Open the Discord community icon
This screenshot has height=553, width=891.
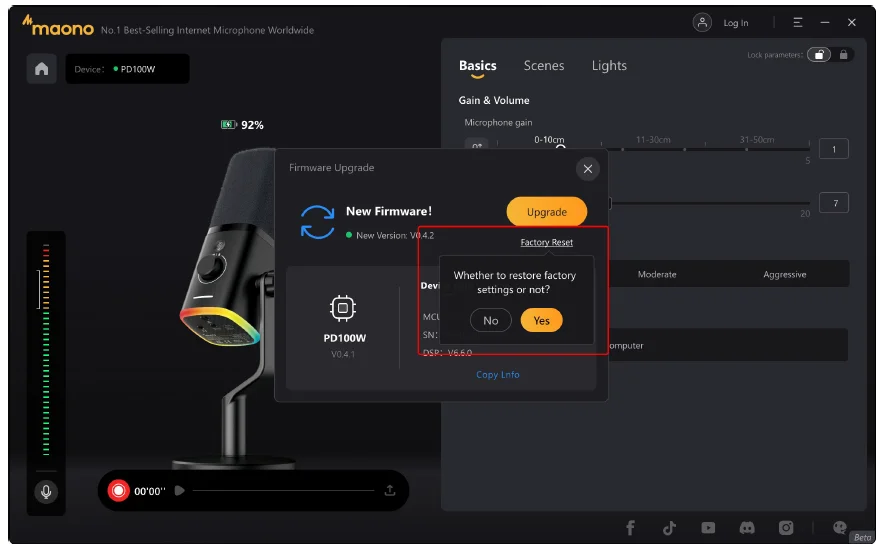[x=746, y=528]
